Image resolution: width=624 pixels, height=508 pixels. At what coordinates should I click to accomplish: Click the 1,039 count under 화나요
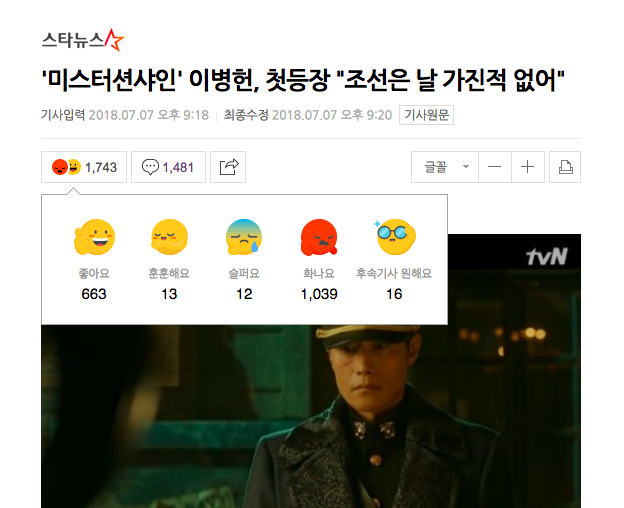tap(319, 294)
